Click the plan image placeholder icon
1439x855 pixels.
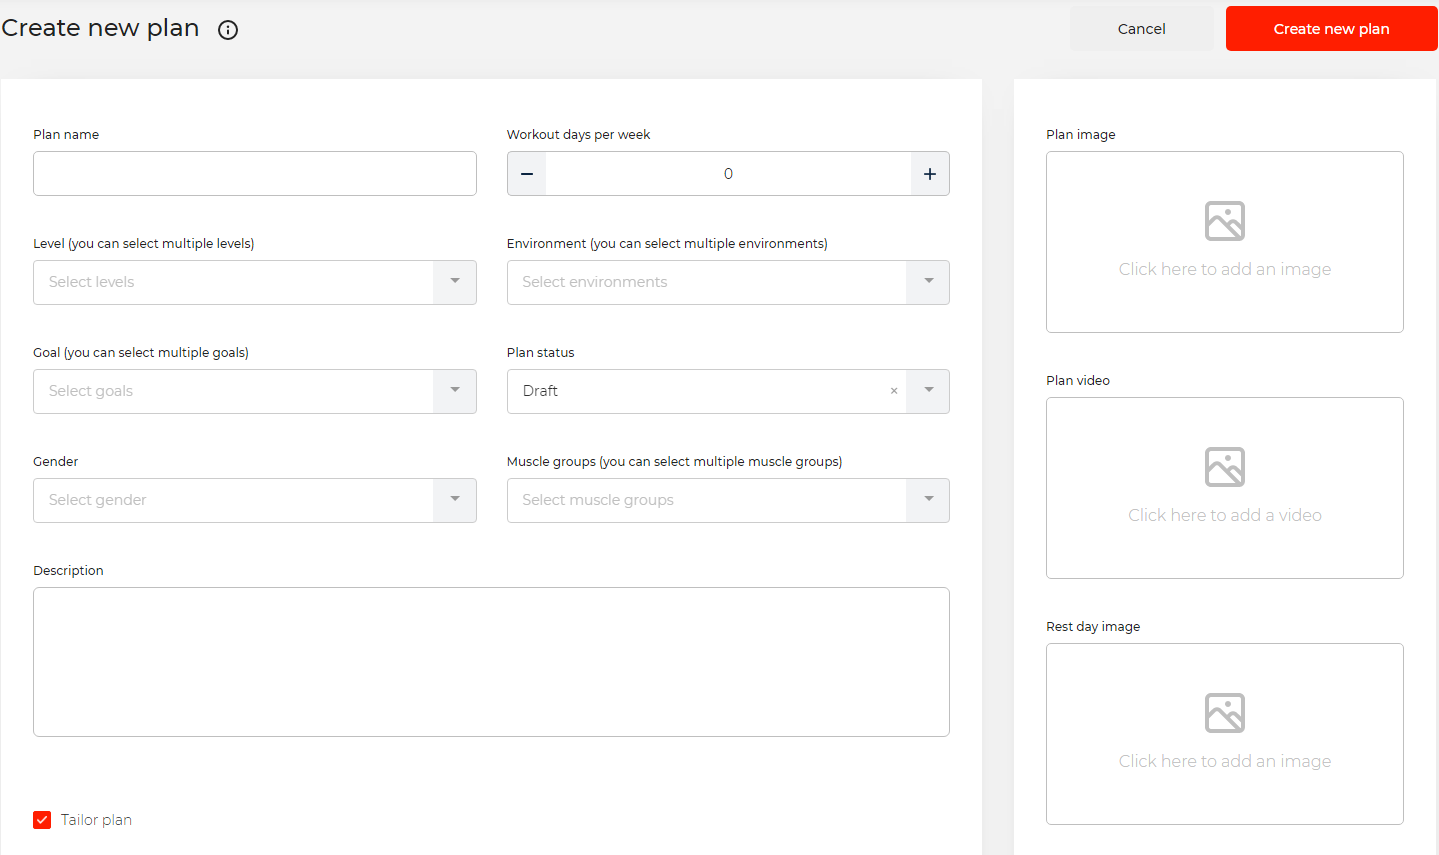click(x=1224, y=221)
